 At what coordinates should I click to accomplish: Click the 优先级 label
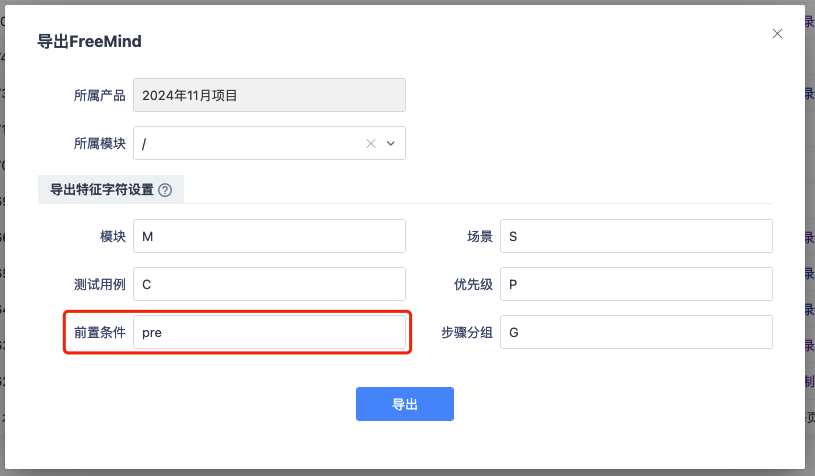473,285
